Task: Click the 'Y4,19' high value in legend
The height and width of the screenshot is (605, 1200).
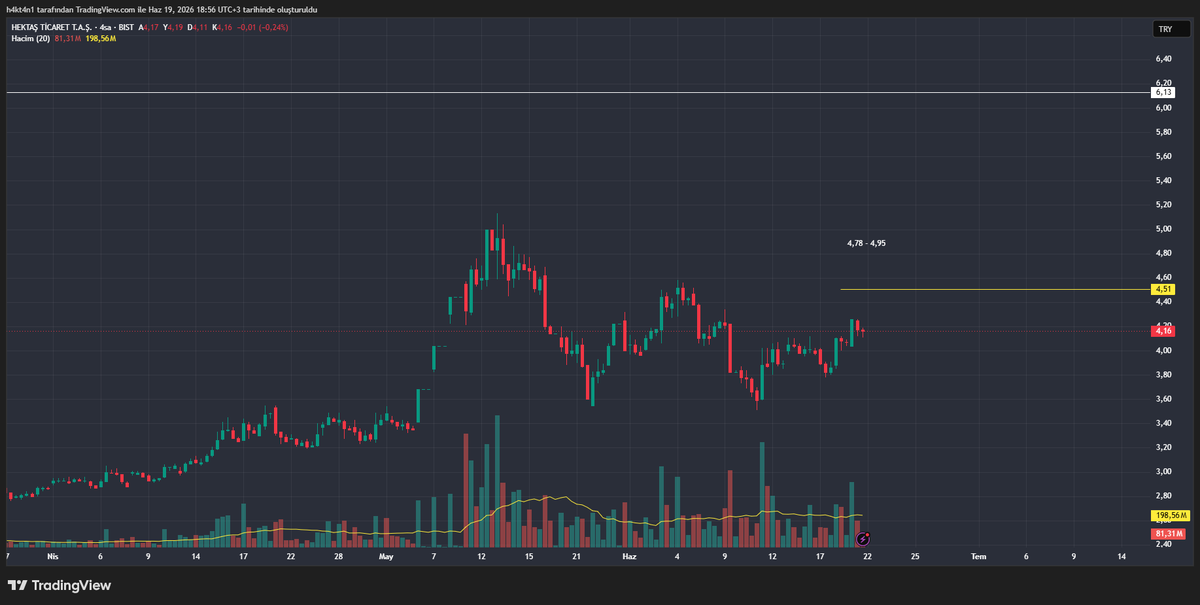Action: click(174, 27)
